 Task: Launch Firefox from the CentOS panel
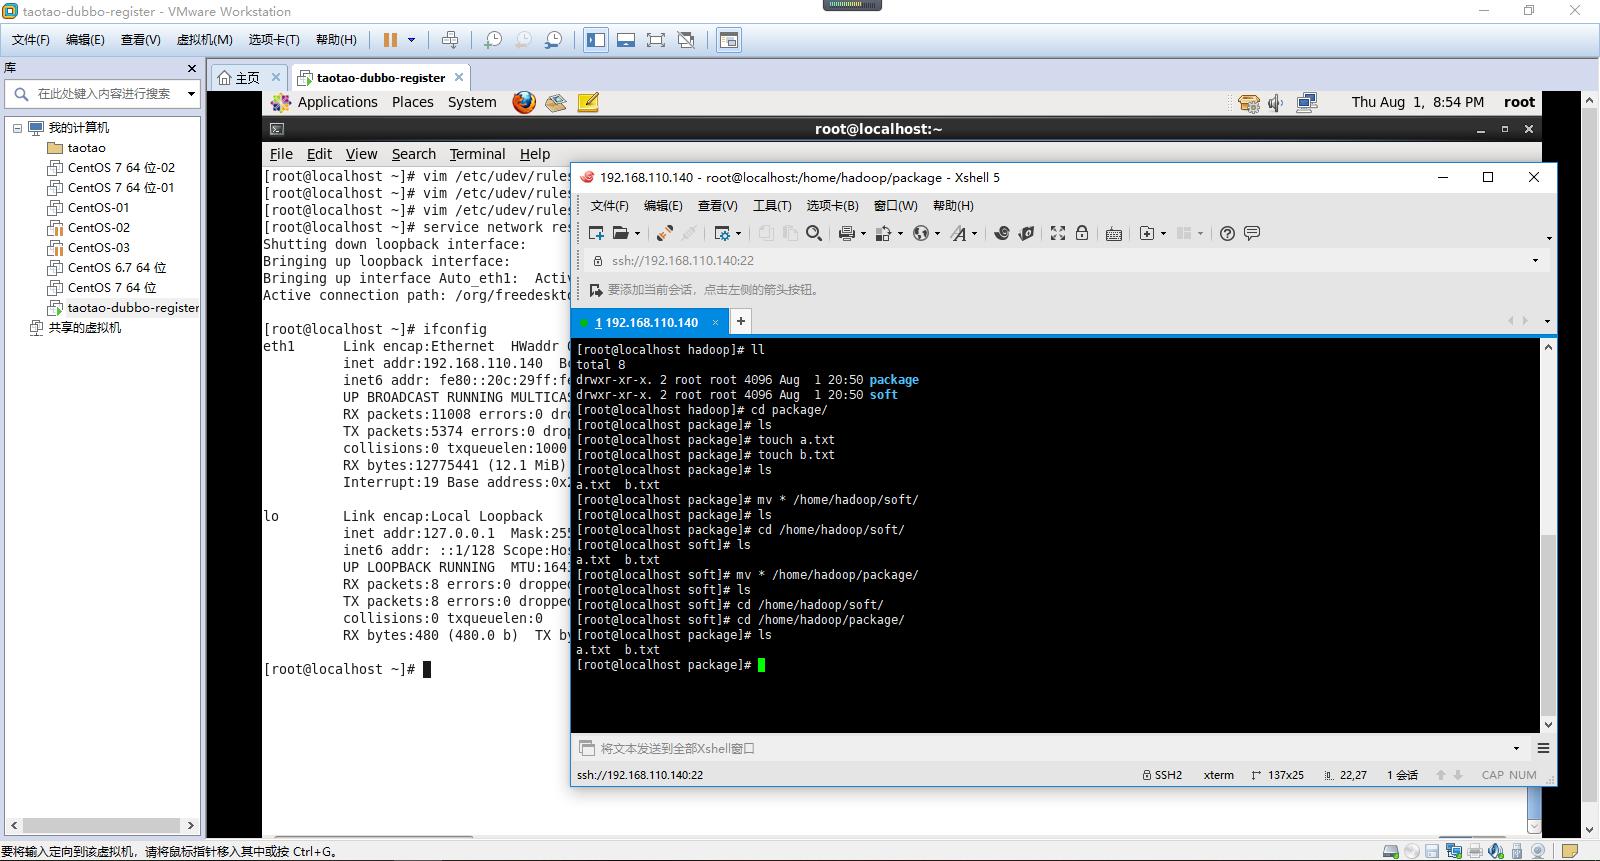coord(524,102)
